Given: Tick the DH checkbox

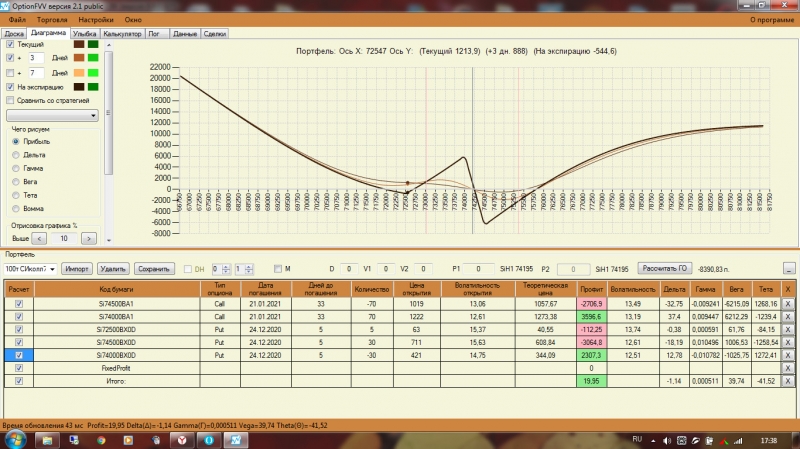Looking at the screenshot, I should click(x=188, y=269).
